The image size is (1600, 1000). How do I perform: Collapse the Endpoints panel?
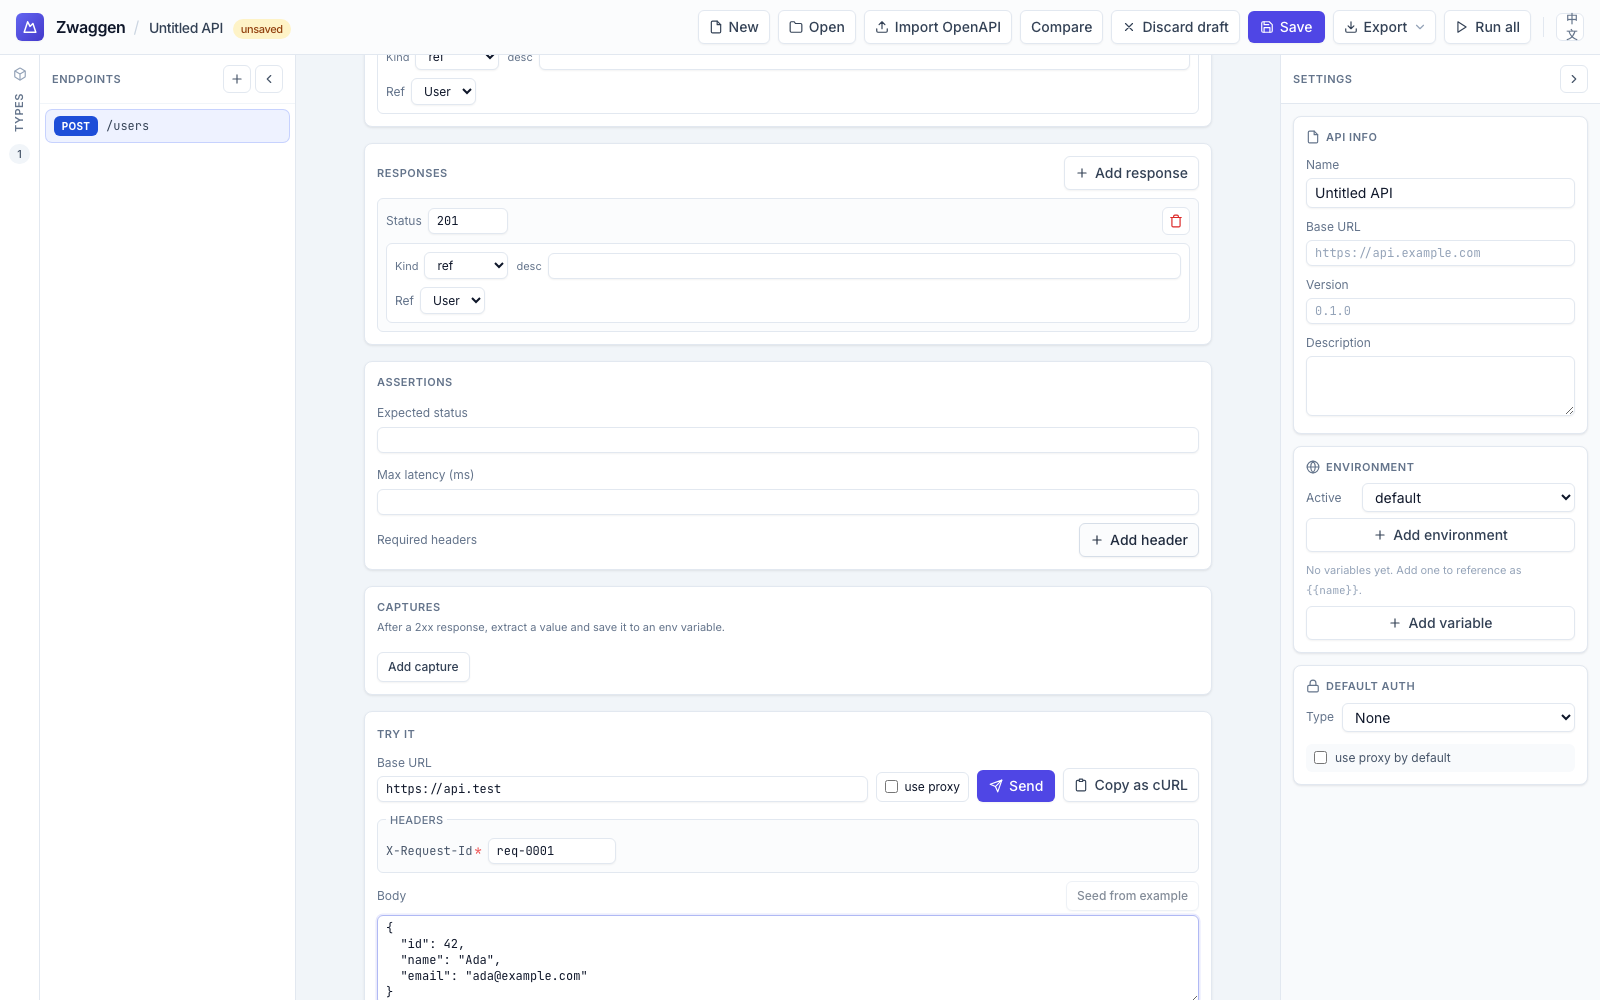268,78
